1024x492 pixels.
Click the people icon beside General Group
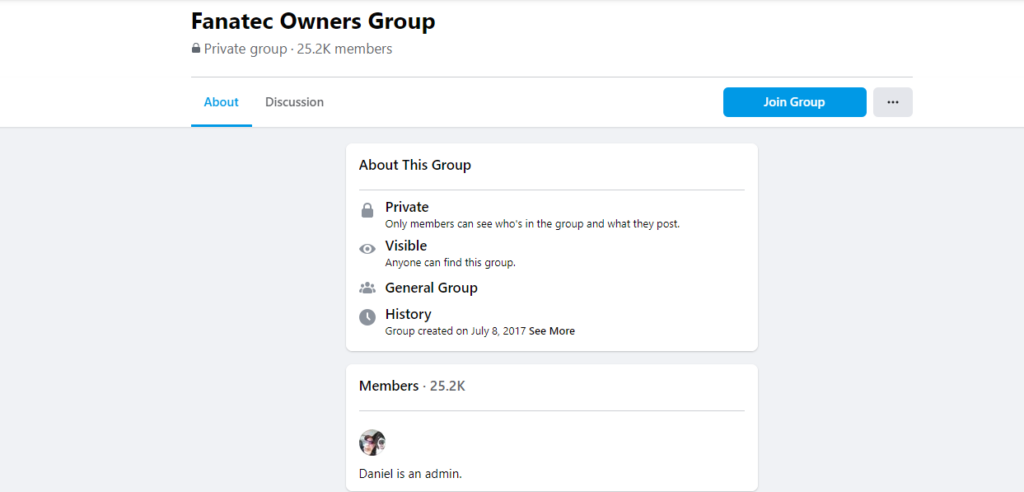(x=367, y=288)
